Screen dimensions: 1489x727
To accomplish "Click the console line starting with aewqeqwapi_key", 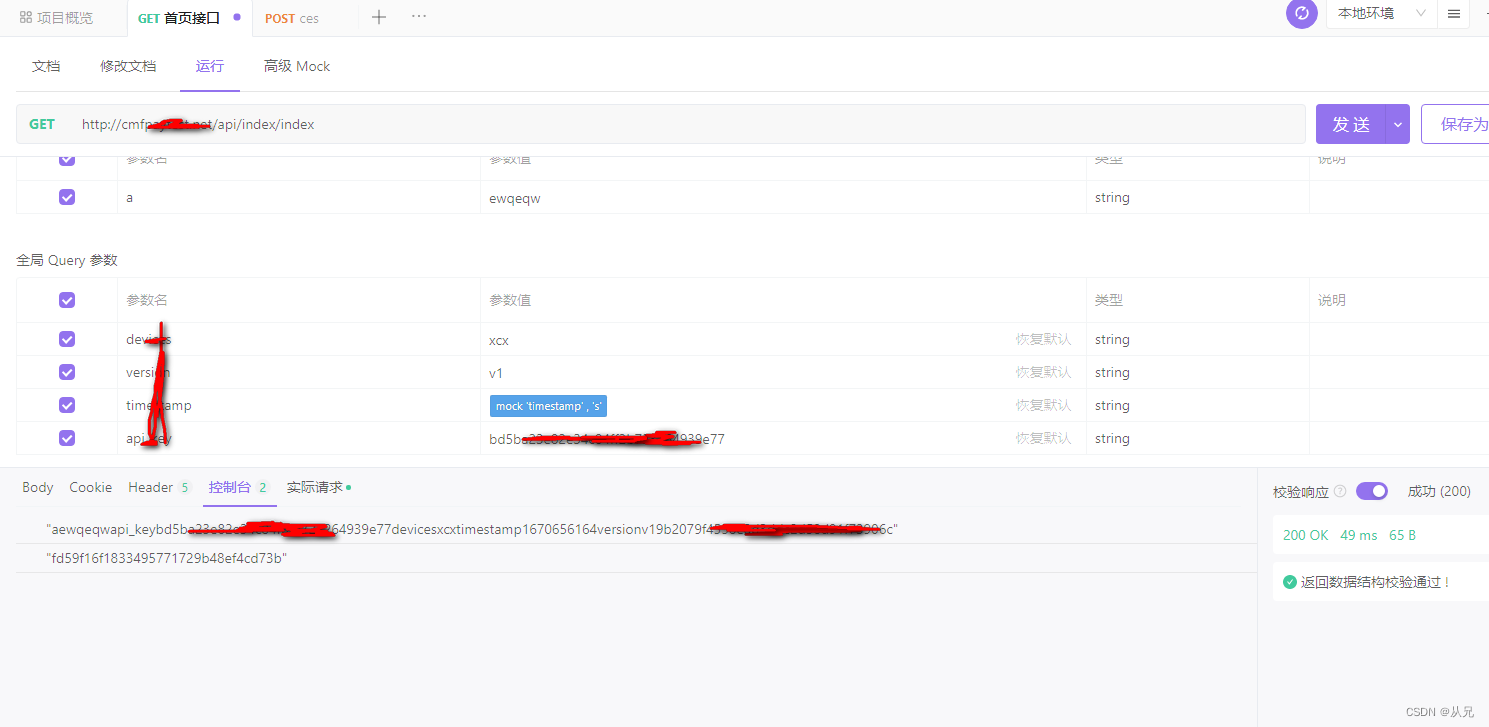I will (x=472, y=529).
